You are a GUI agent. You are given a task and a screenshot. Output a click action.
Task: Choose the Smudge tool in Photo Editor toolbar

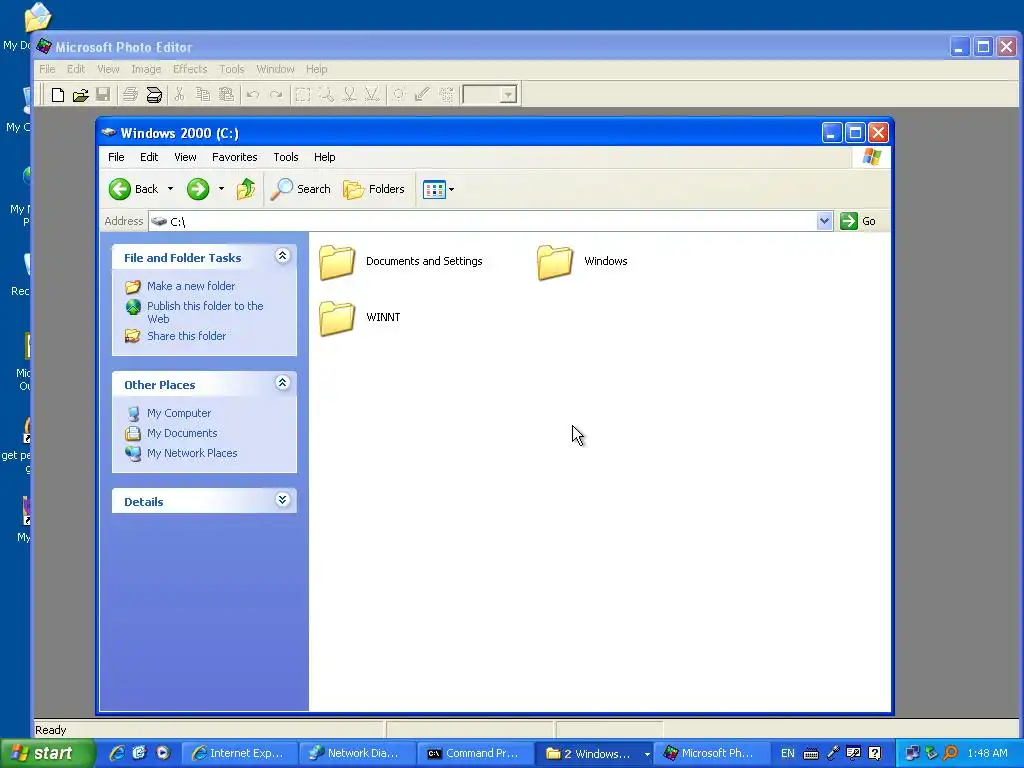point(349,95)
